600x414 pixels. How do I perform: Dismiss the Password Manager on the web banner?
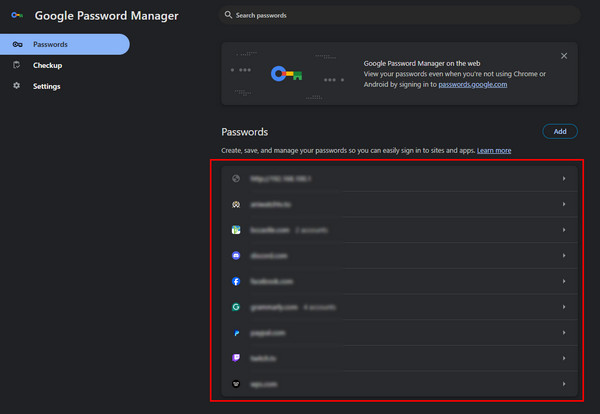coord(564,56)
